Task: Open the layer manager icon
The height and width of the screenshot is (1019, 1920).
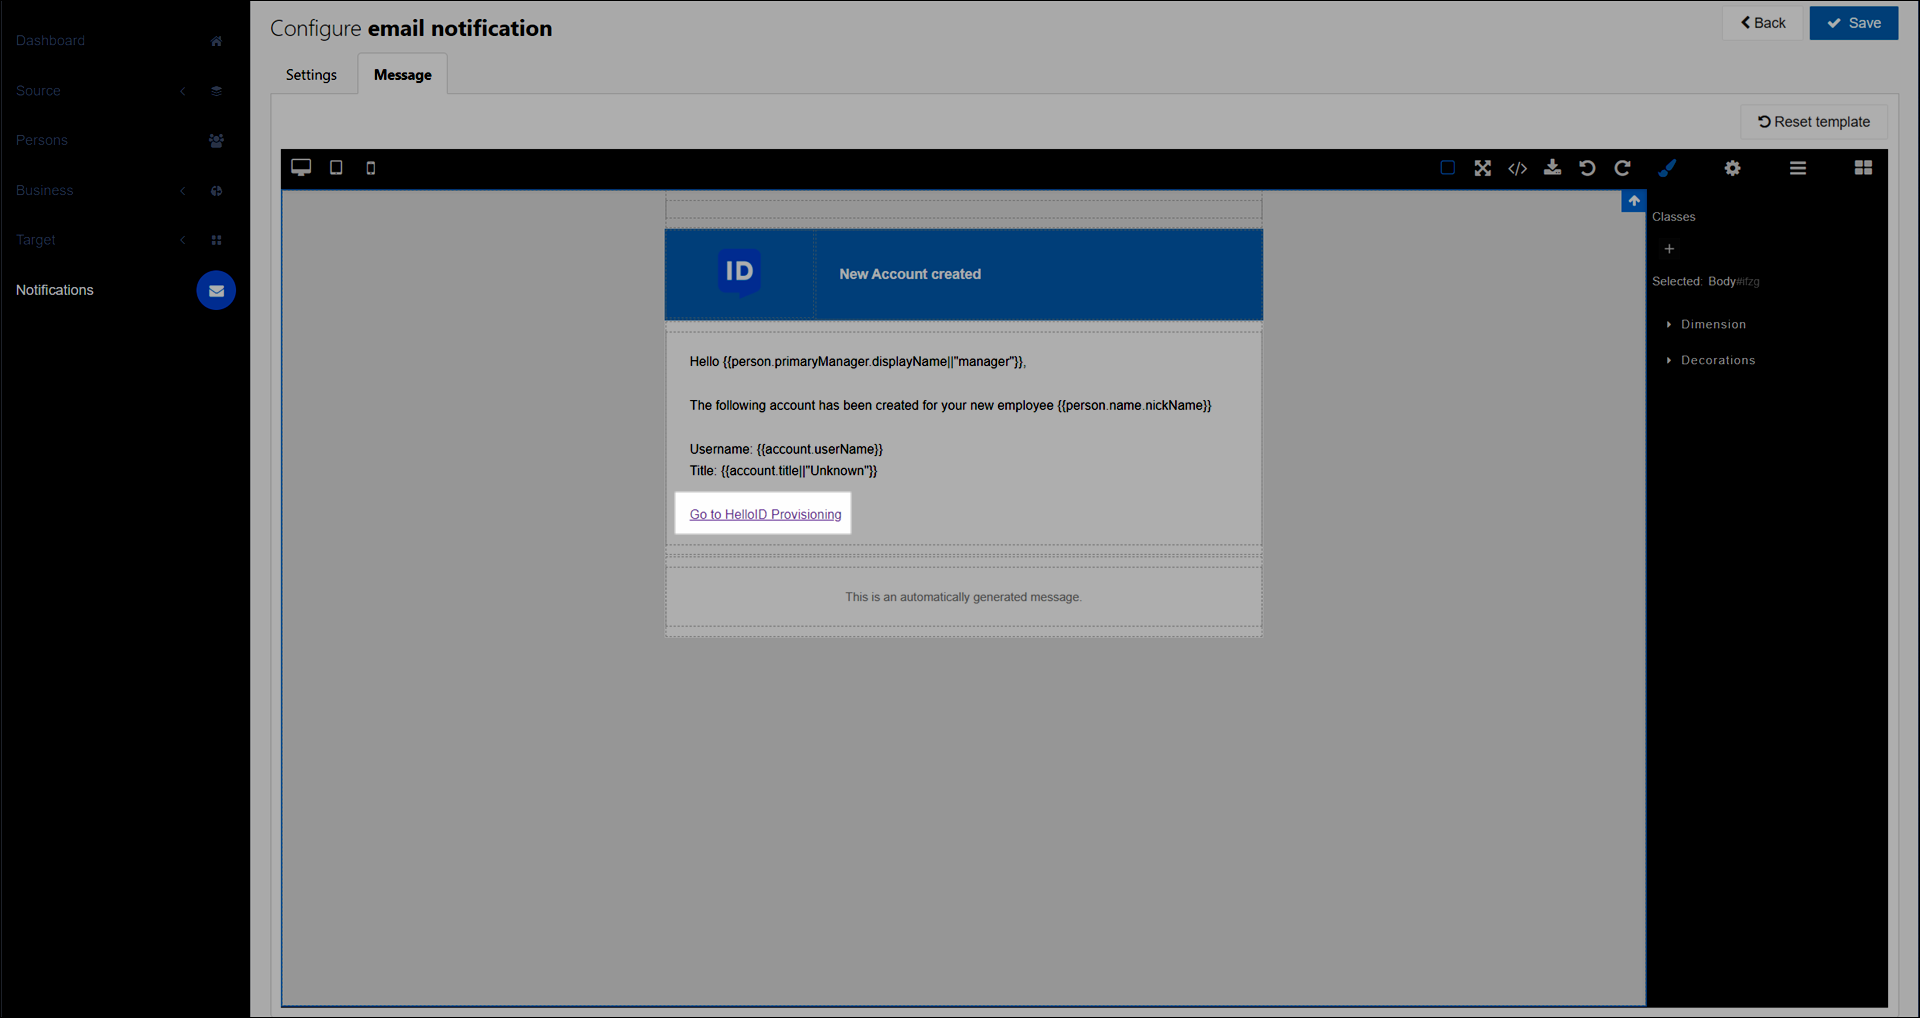Action: (x=1798, y=168)
